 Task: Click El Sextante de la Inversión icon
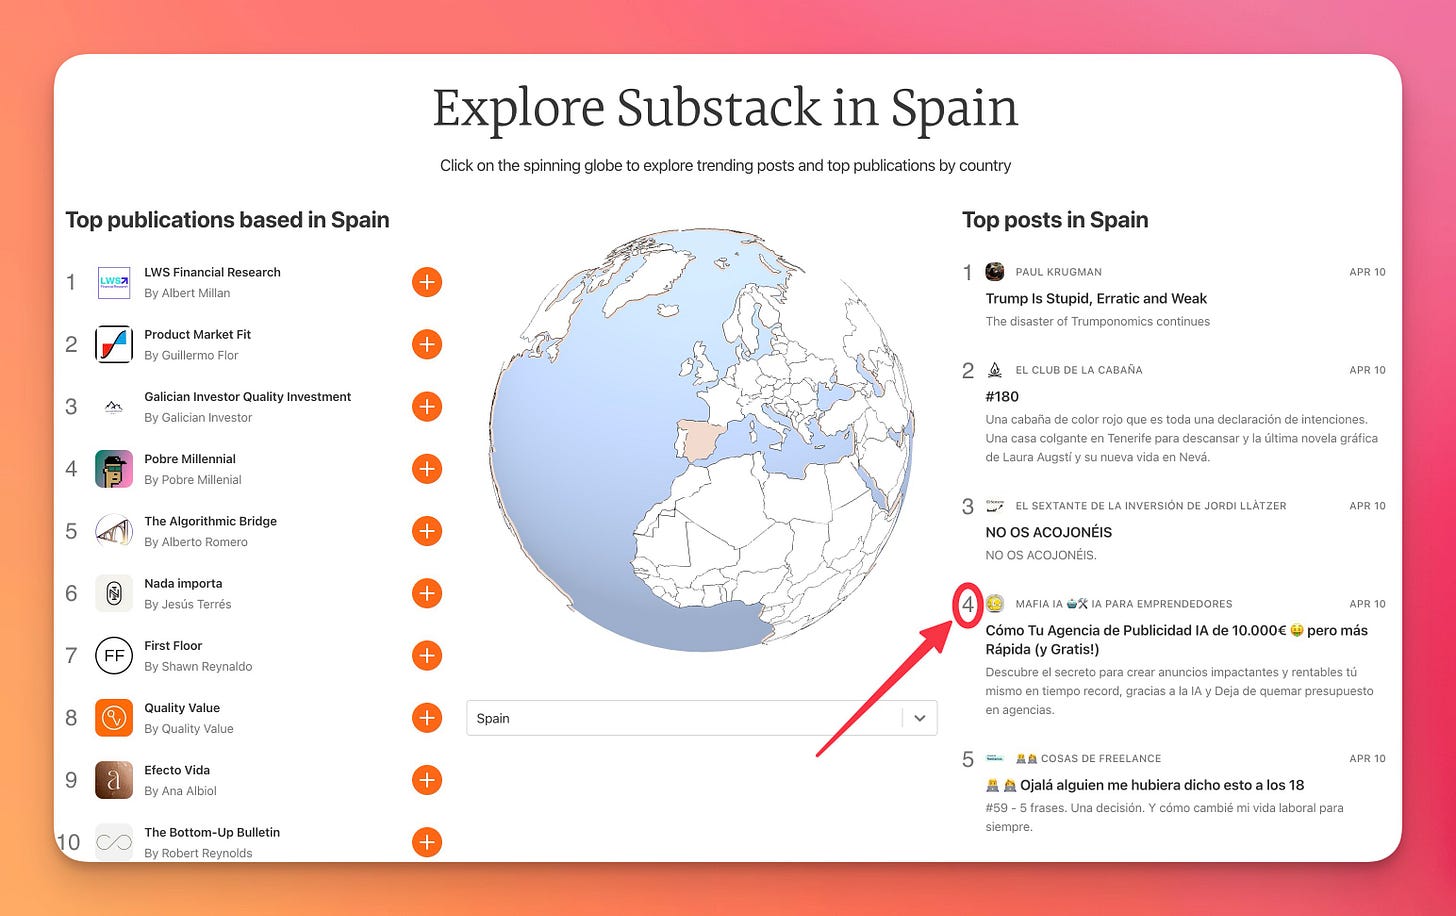(995, 505)
